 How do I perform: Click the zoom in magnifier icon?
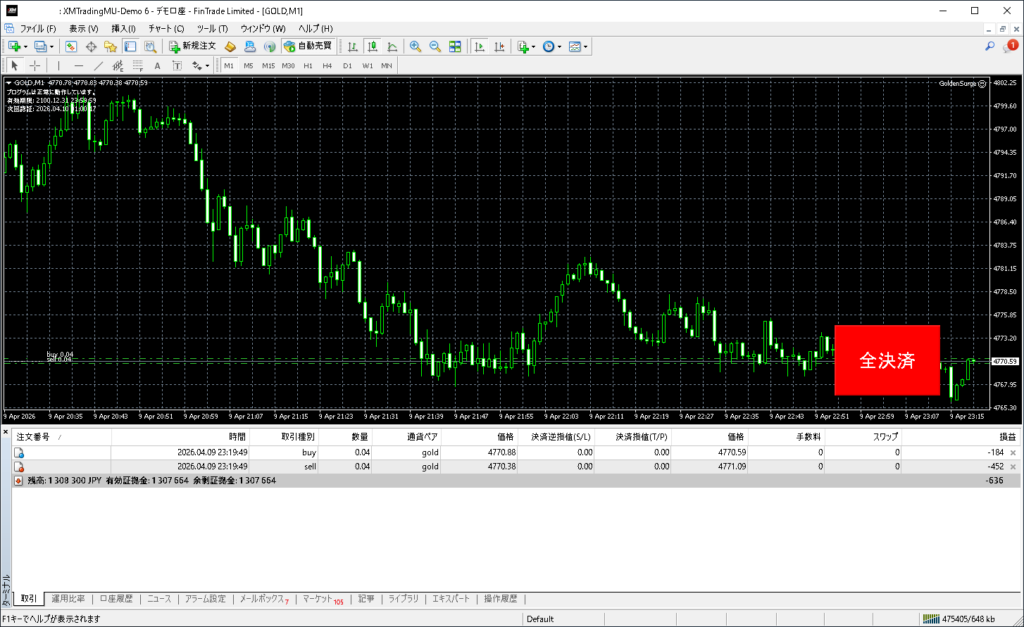(x=415, y=46)
